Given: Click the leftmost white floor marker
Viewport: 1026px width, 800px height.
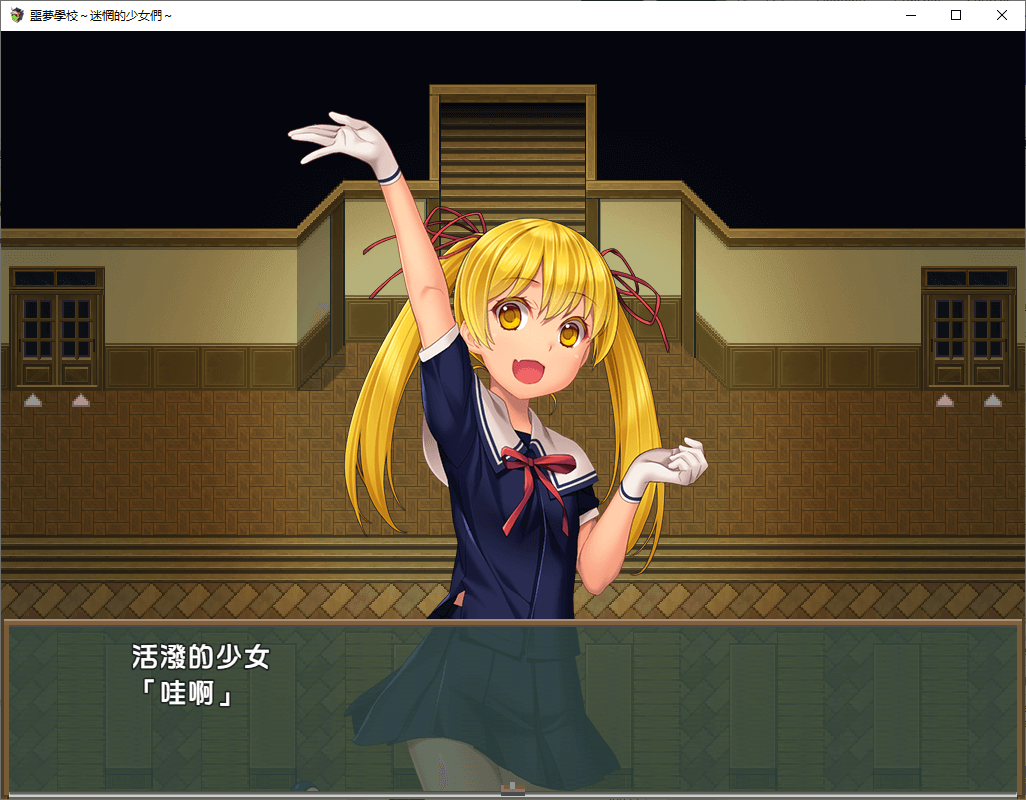Looking at the screenshot, I should [x=33, y=400].
